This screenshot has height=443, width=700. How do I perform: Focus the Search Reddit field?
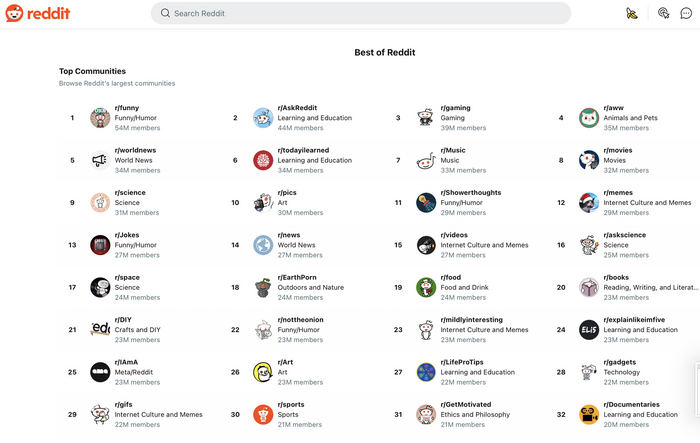tap(360, 13)
